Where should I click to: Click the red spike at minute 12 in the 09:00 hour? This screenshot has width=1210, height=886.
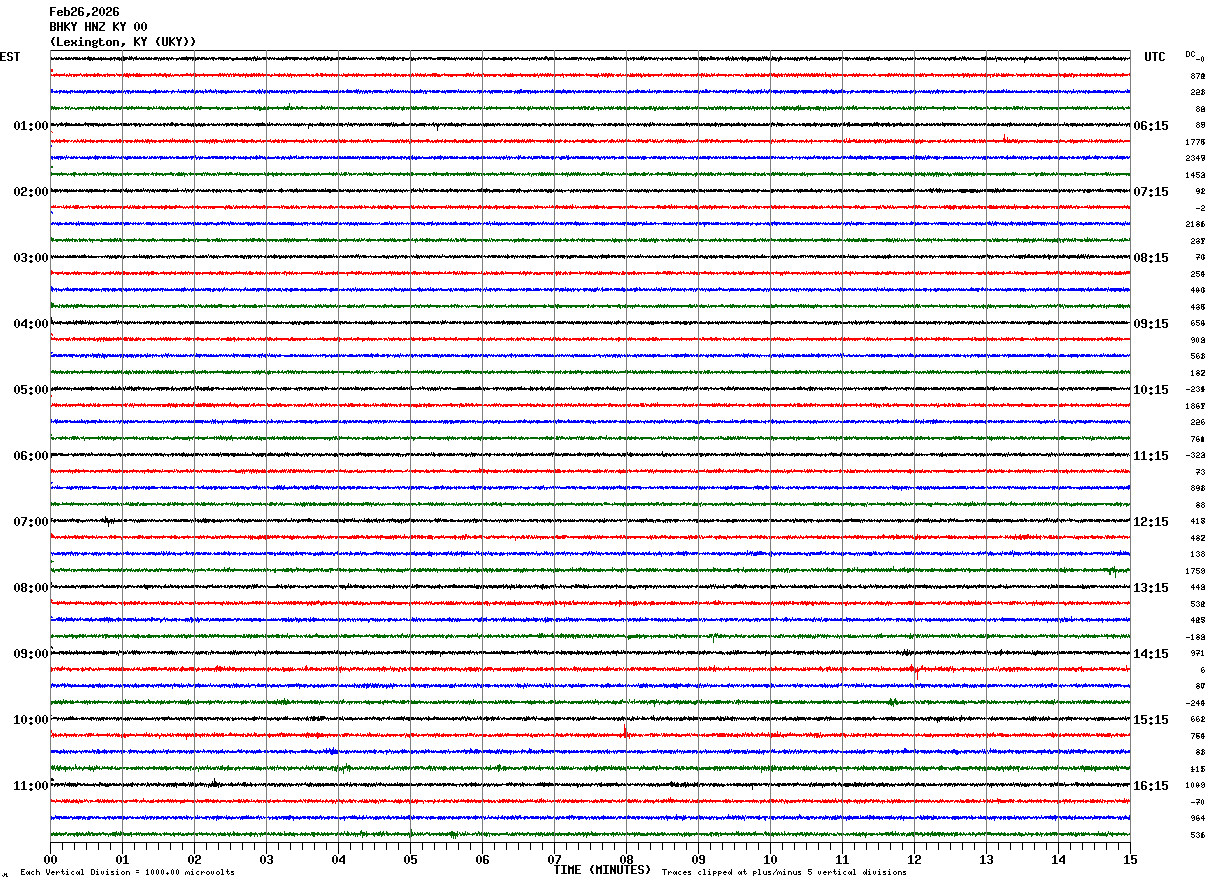[916, 671]
